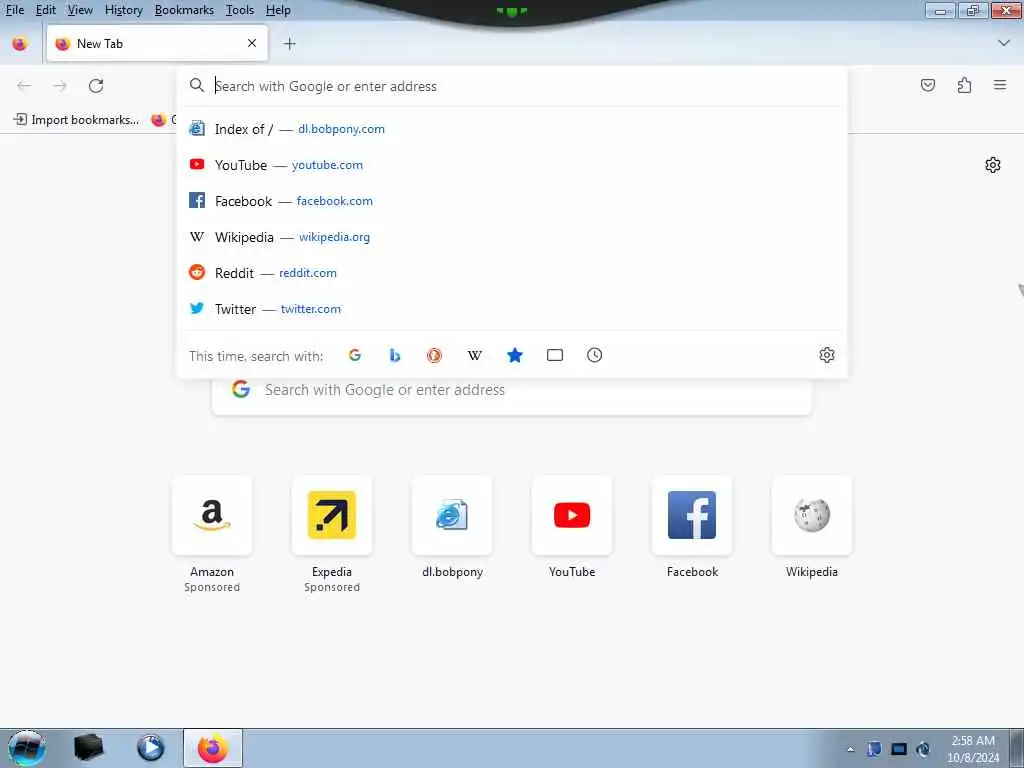1024x768 pixels.
Task: Search this time with Google icon
Action: (355, 355)
